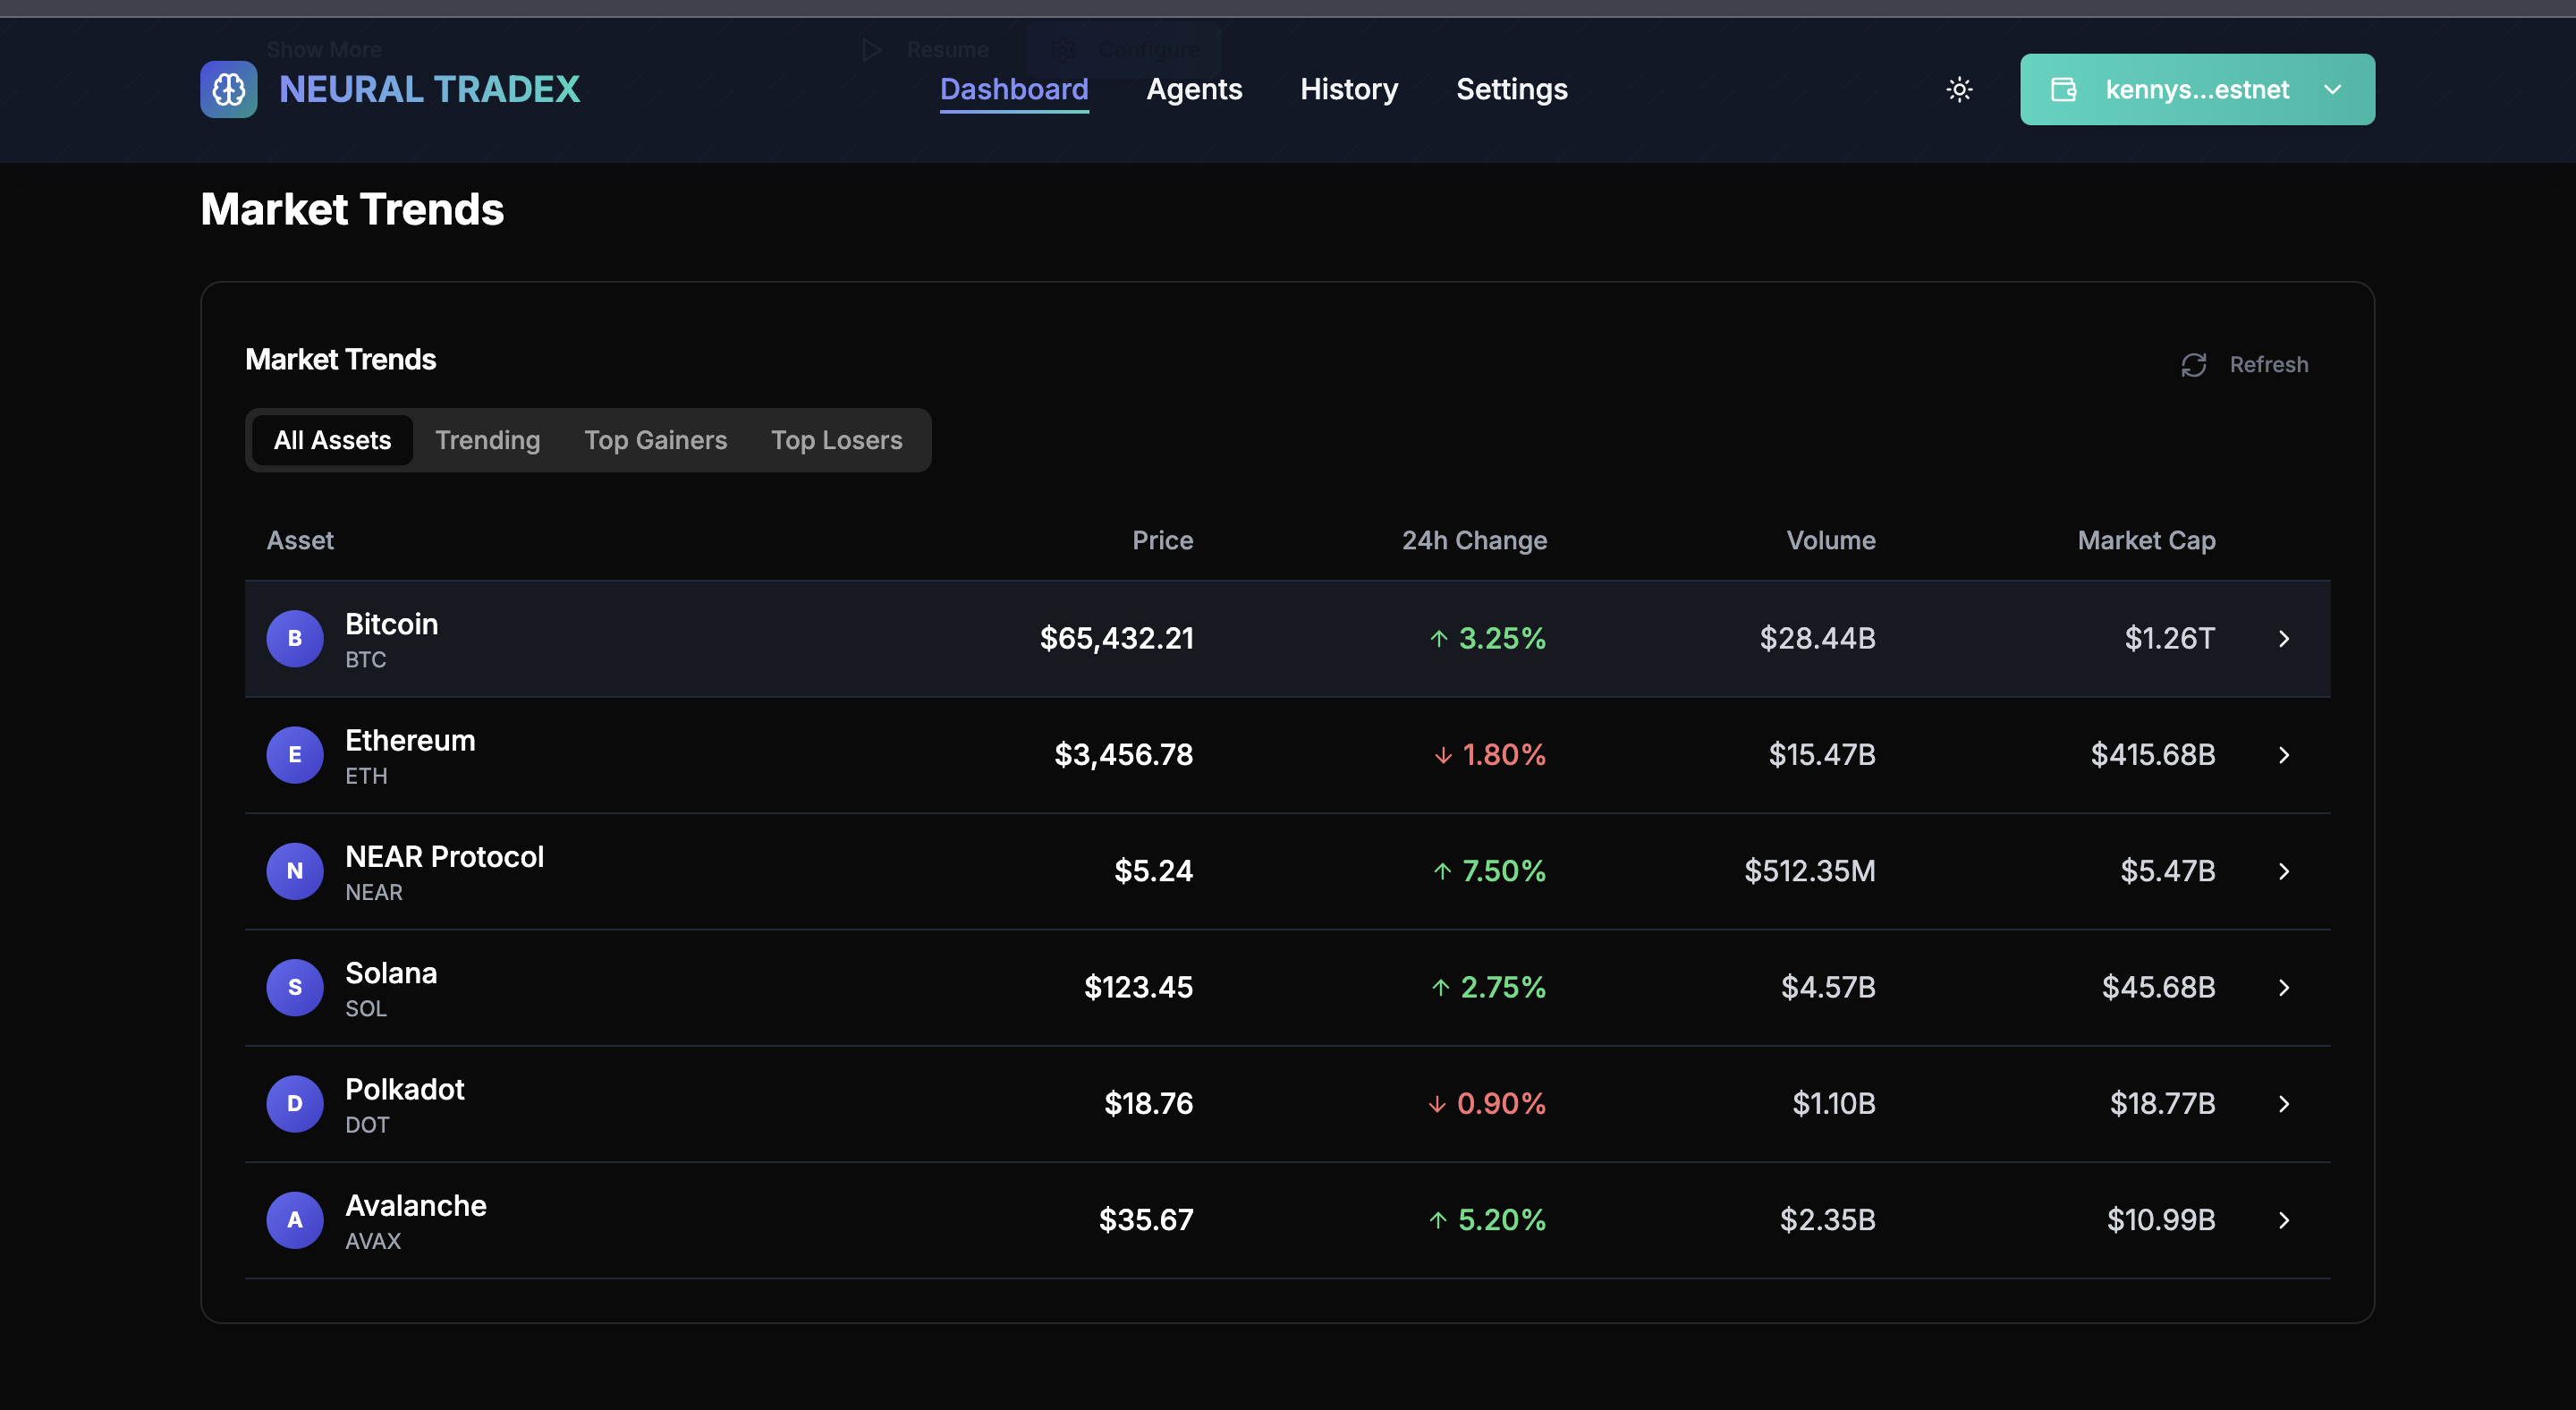Sort by the 24h Change column header
2576x1410 pixels.
click(1474, 540)
